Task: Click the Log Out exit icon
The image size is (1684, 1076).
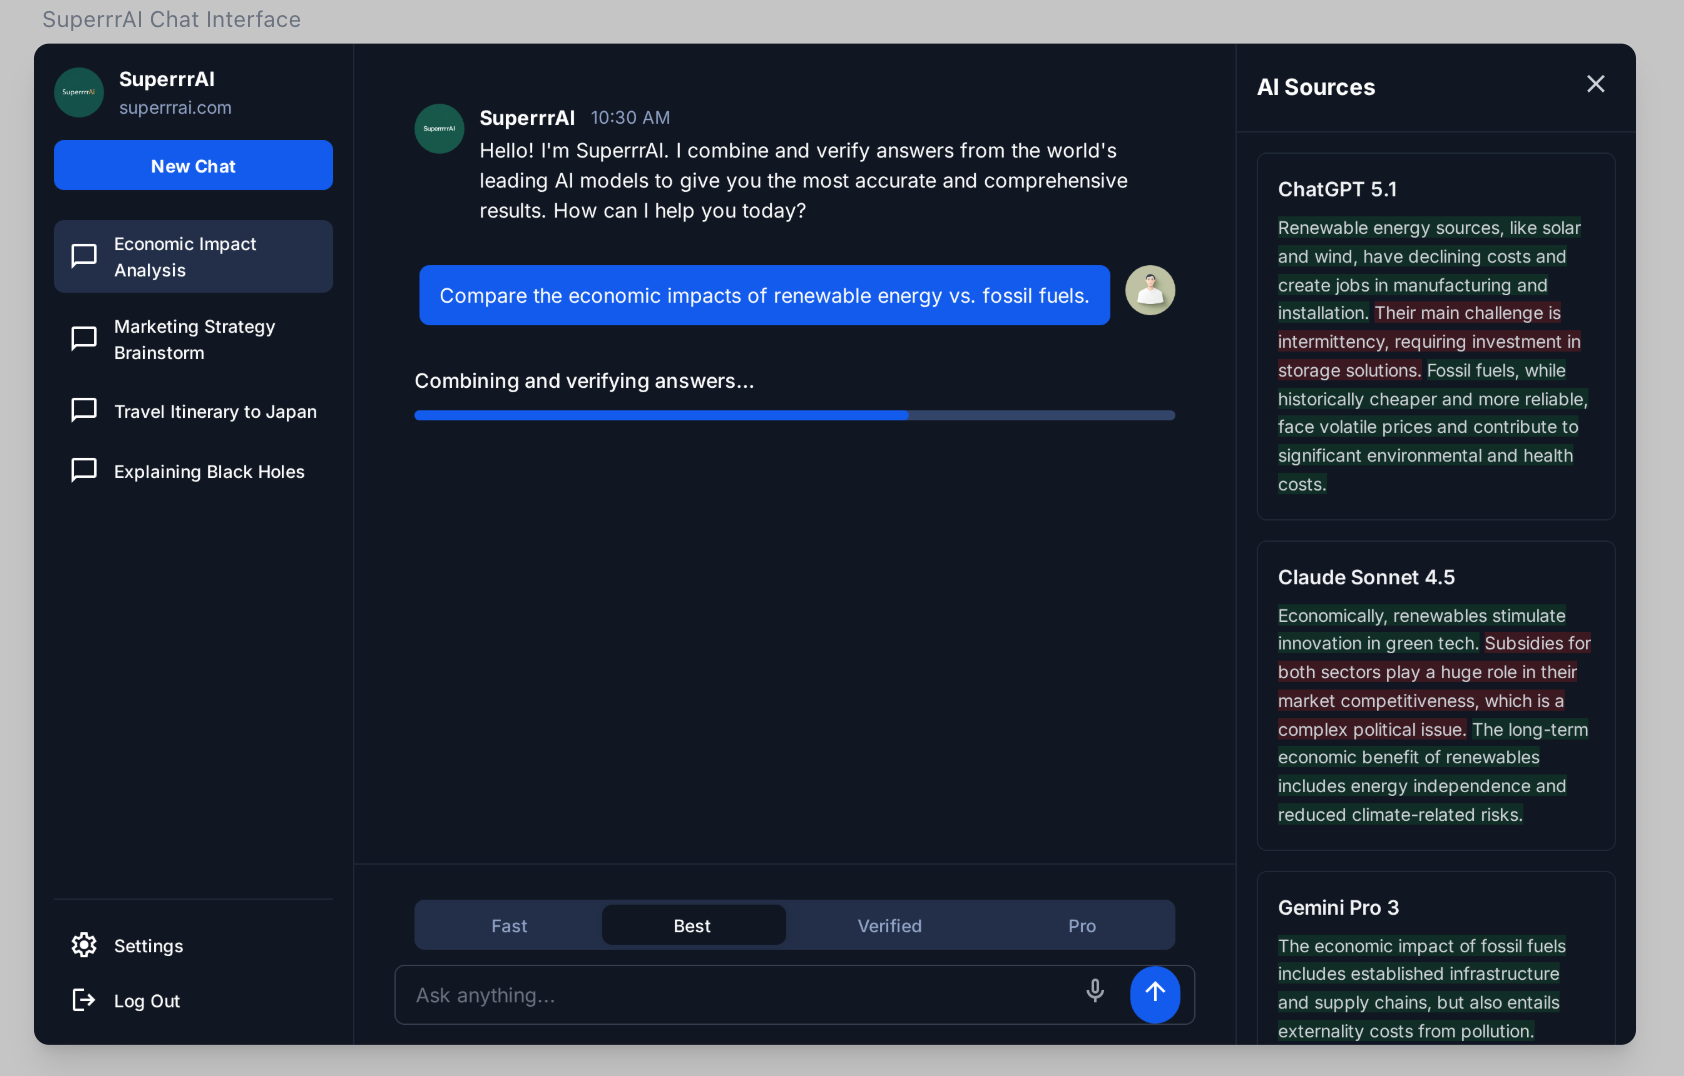Action: click(84, 1000)
